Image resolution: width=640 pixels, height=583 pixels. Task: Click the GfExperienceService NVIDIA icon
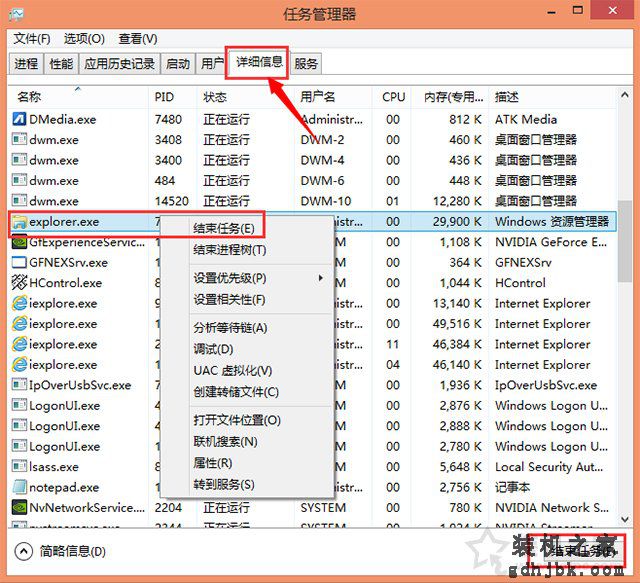coord(19,242)
